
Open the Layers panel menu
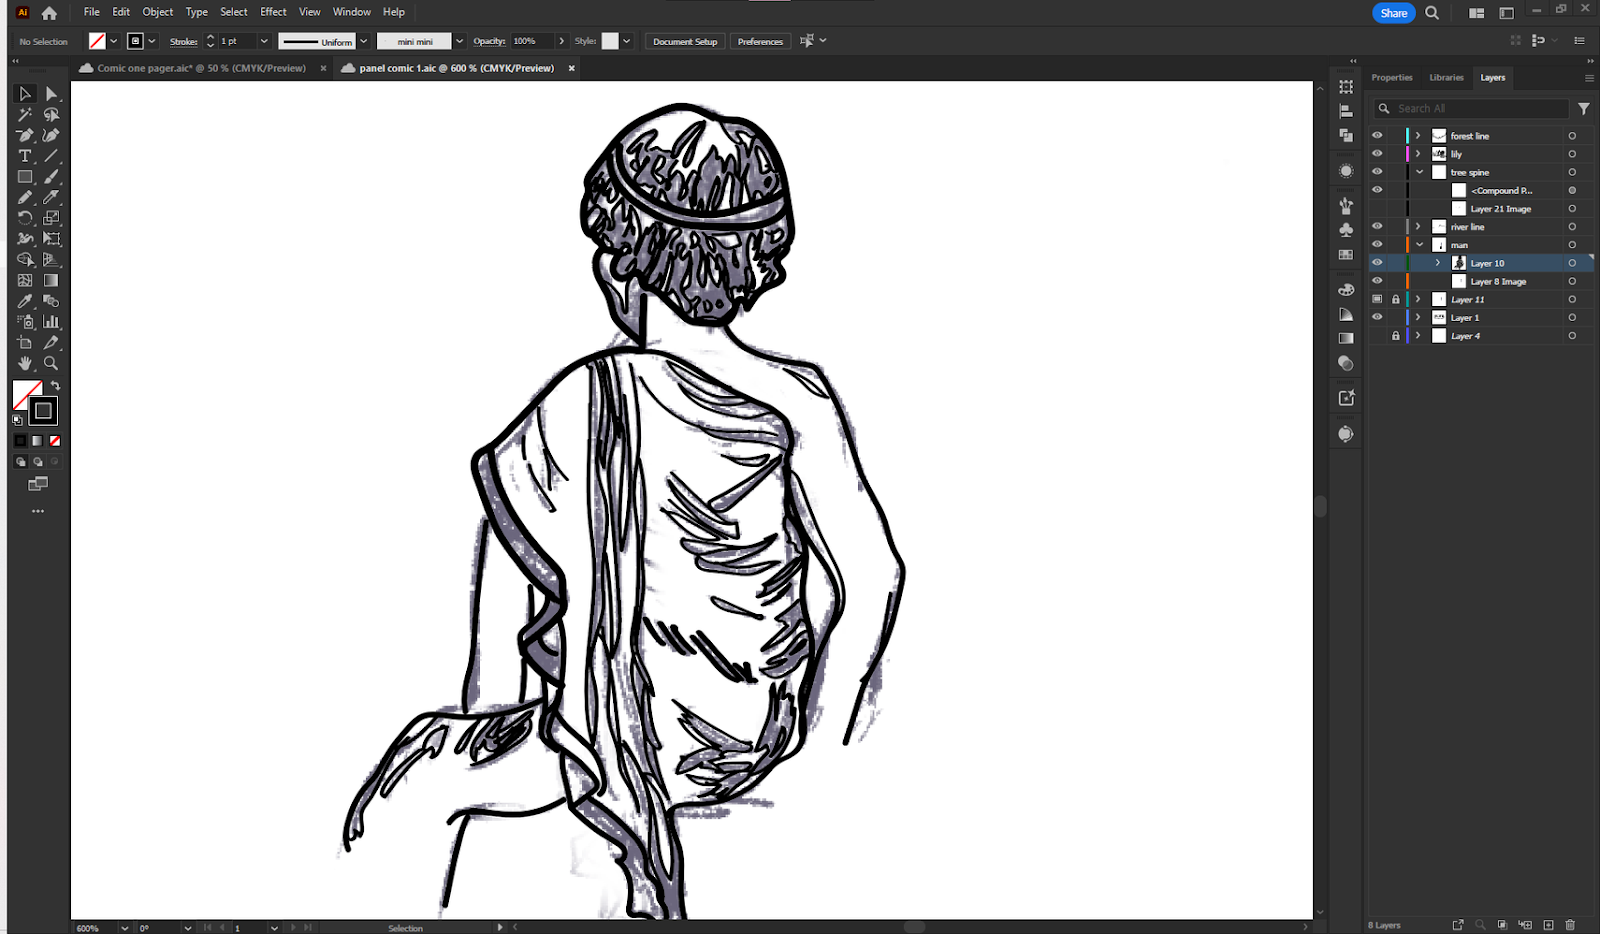click(1589, 78)
